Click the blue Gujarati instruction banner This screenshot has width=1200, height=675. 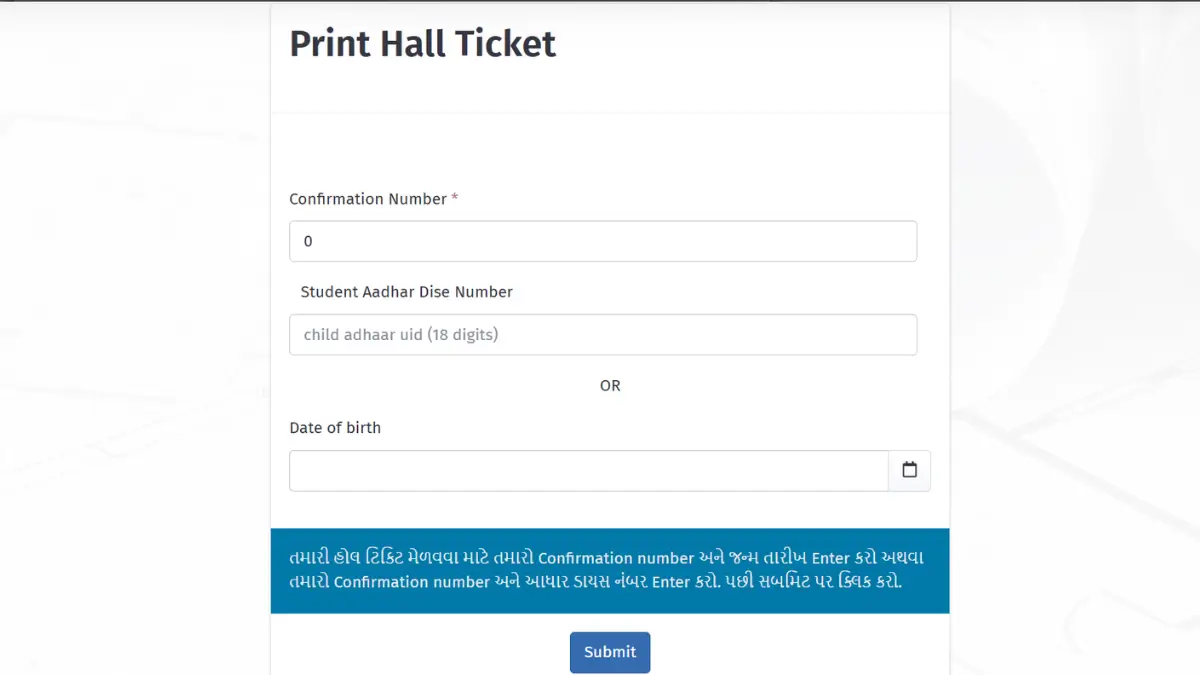[610, 570]
